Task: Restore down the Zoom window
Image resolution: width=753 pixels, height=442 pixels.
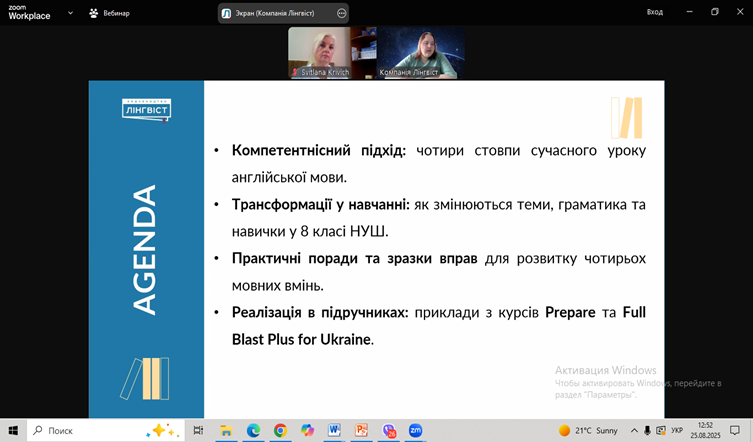Action: (715, 12)
